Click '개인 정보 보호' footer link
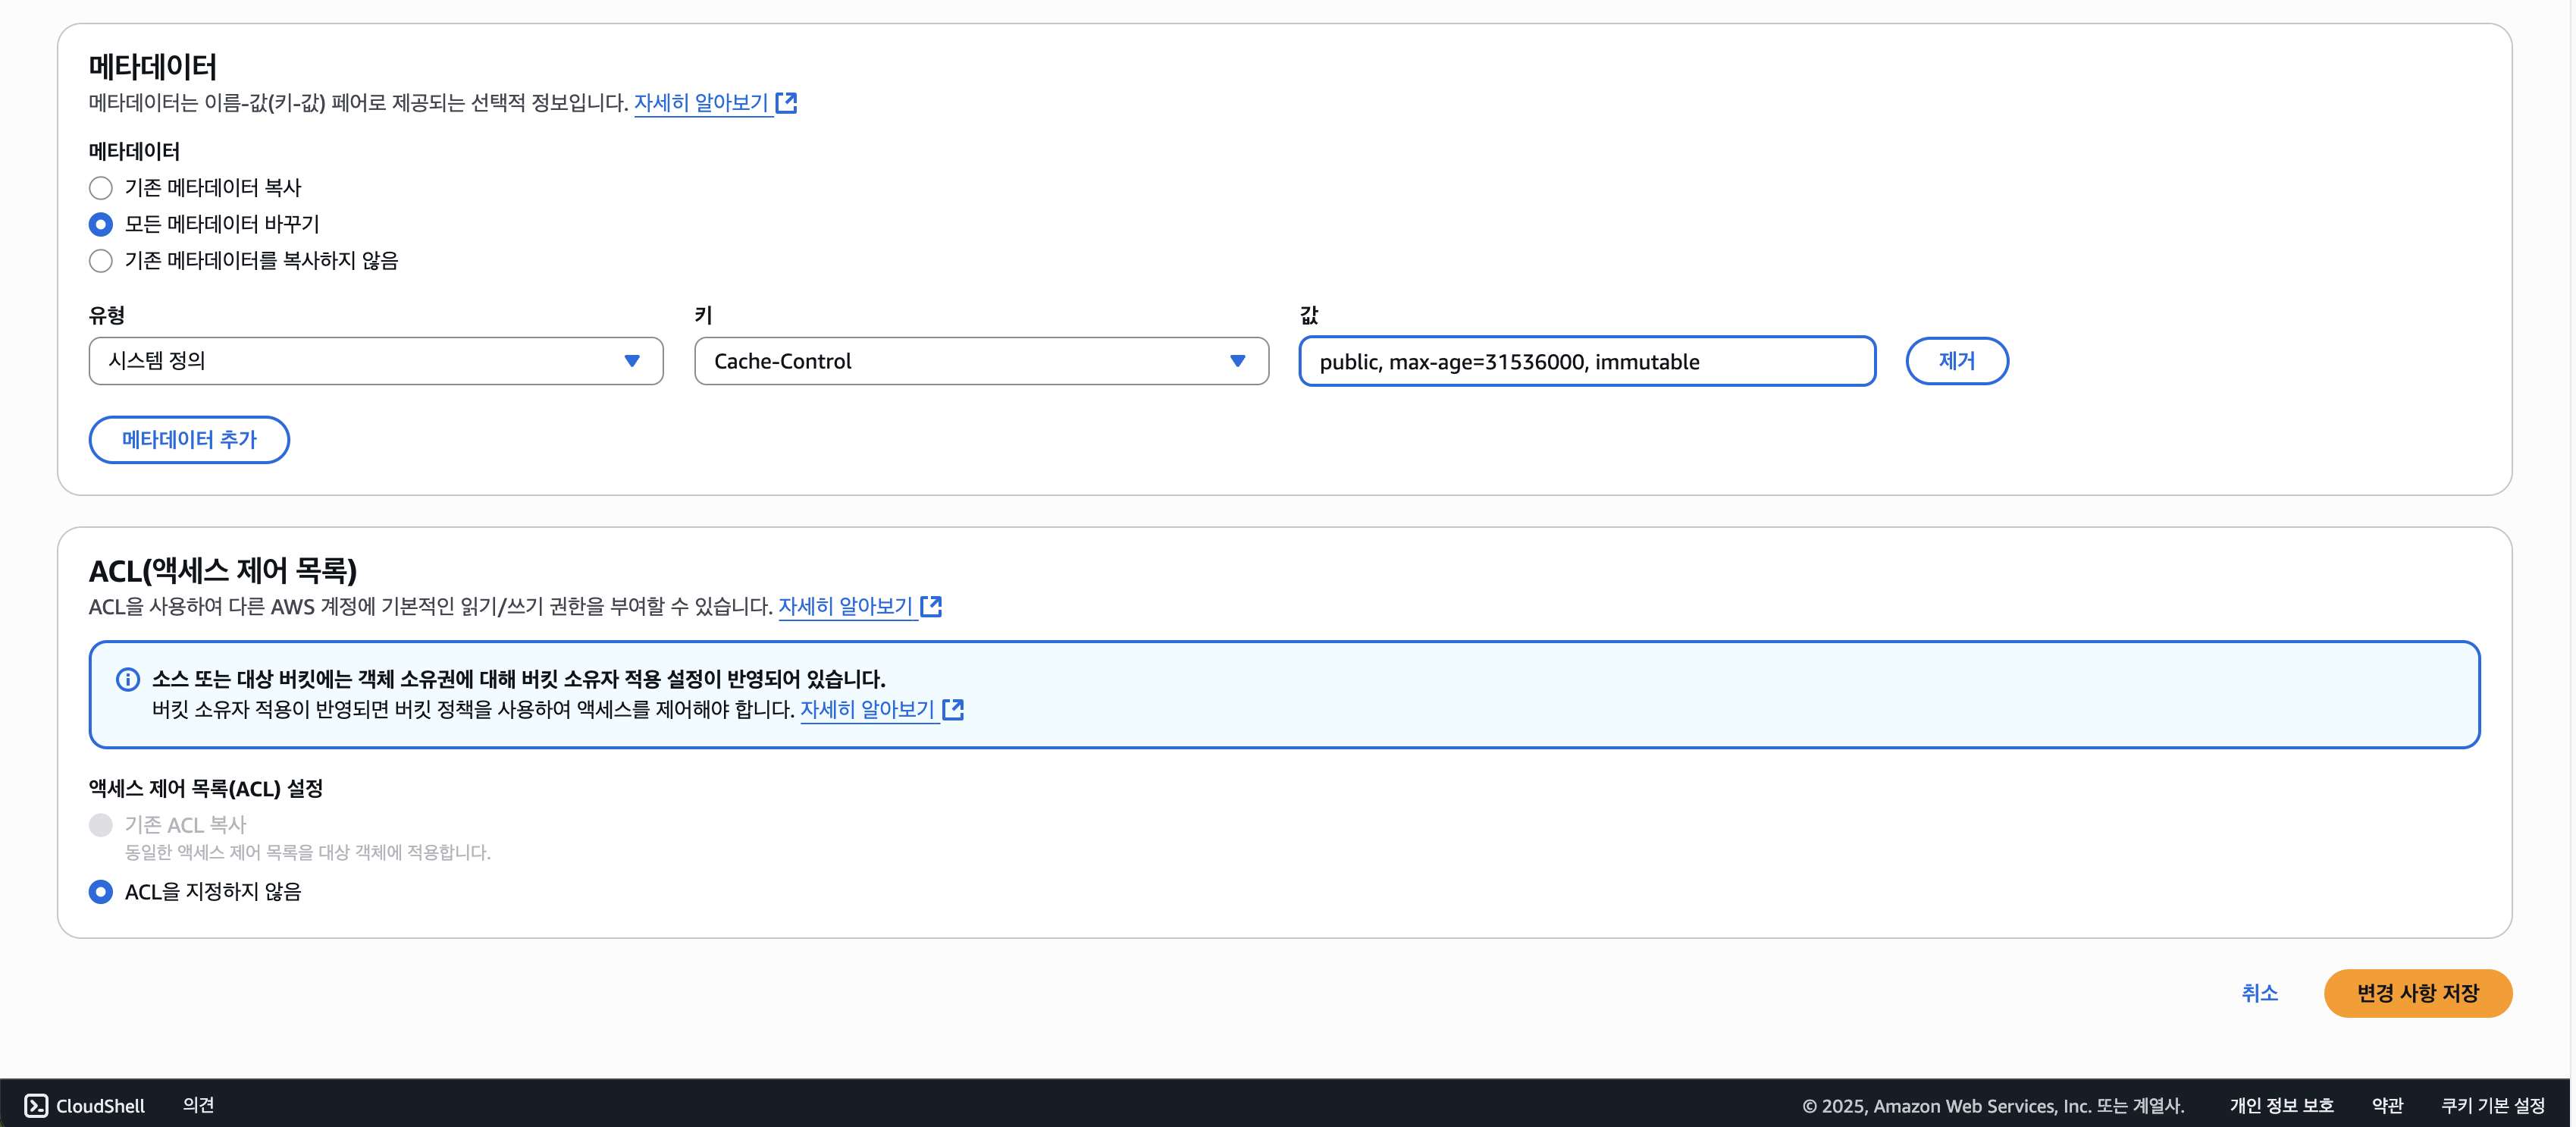 pyautogui.click(x=2280, y=1105)
